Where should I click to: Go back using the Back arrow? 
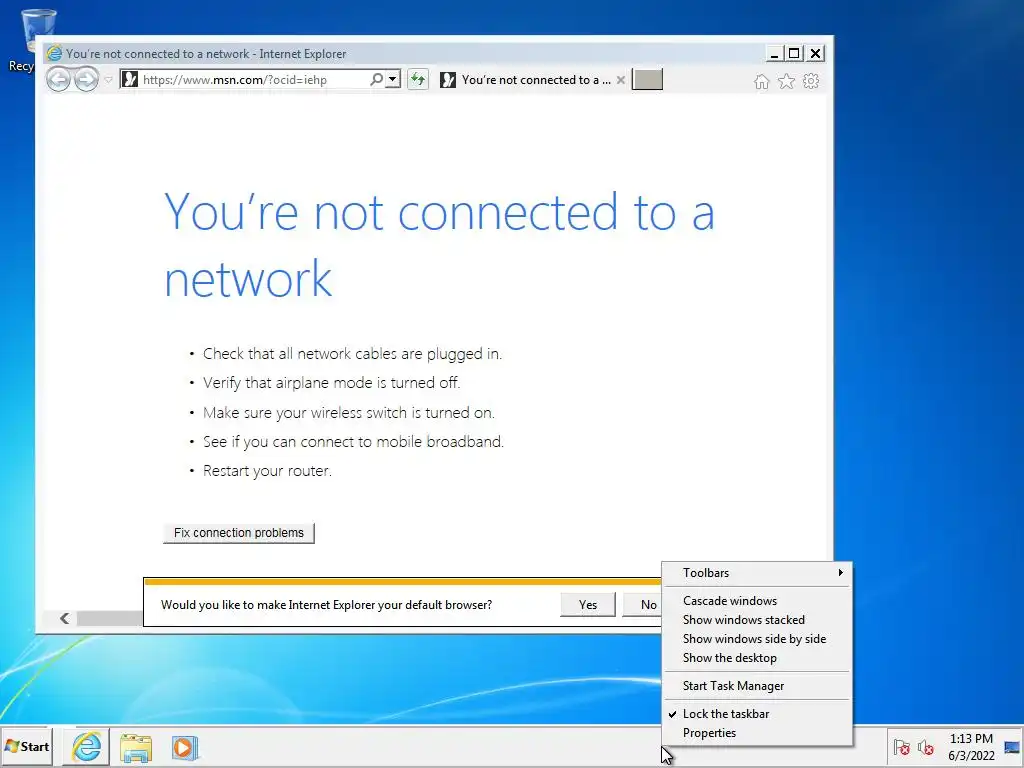pos(59,80)
